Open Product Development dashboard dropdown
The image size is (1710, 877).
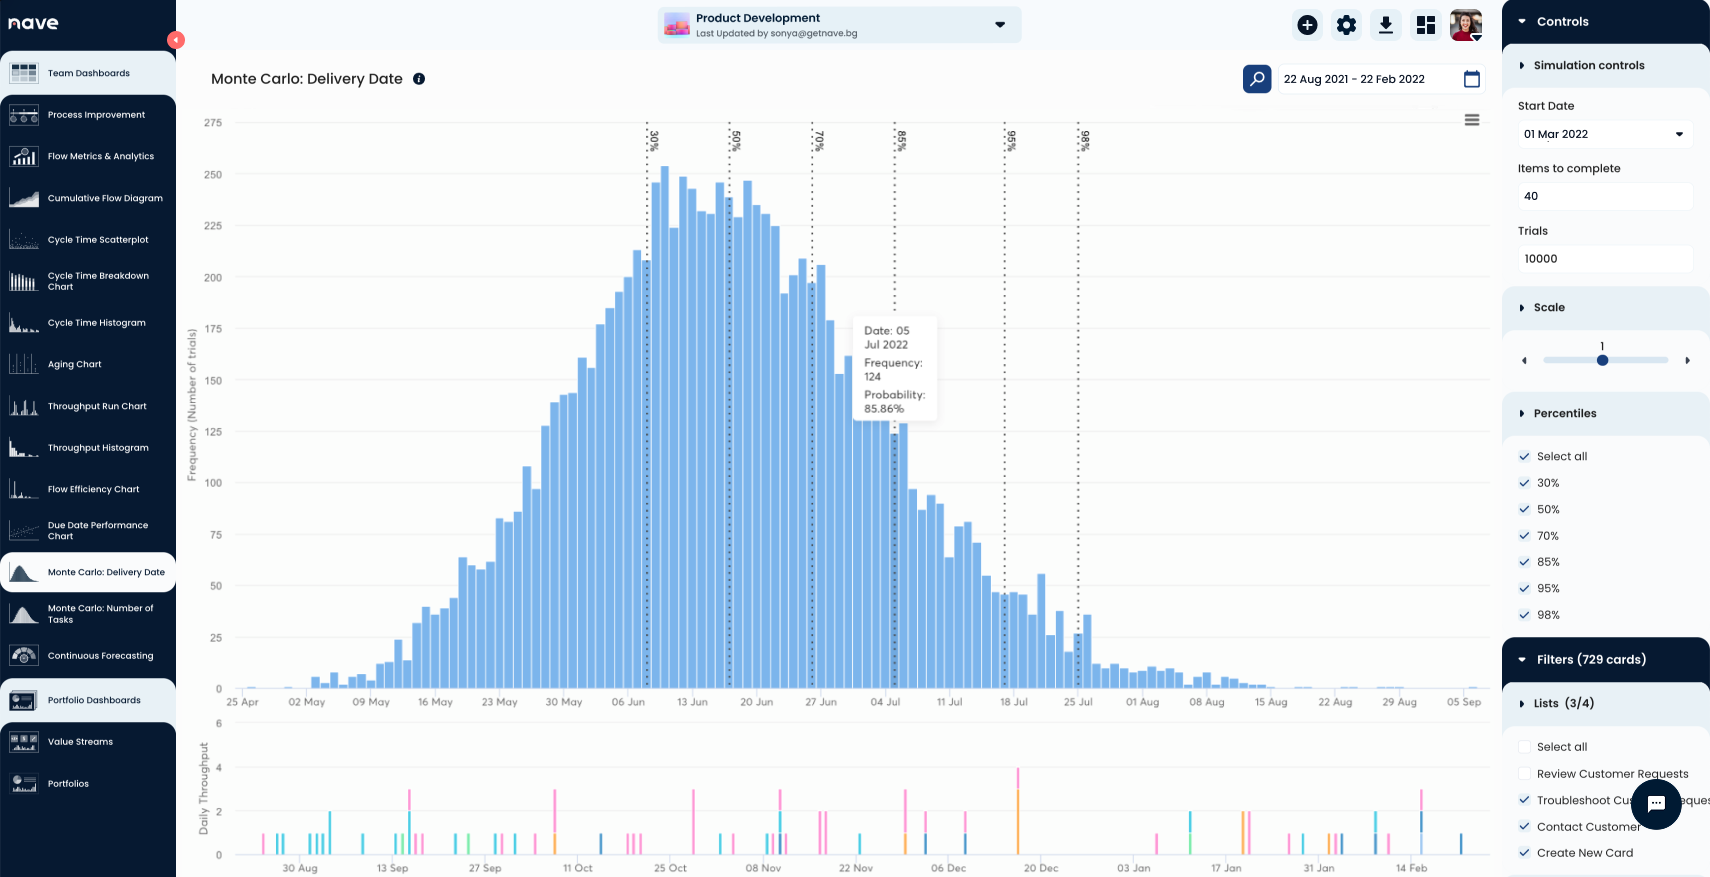tap(840, 25)
